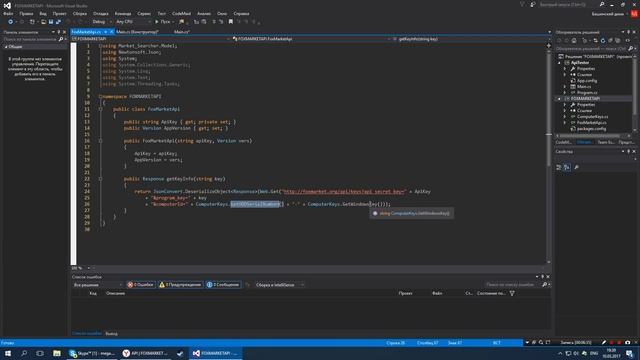Open the Сборка и IntelliSense dropdown
This screenshot has width=640, height=360.
click(280, 285)
